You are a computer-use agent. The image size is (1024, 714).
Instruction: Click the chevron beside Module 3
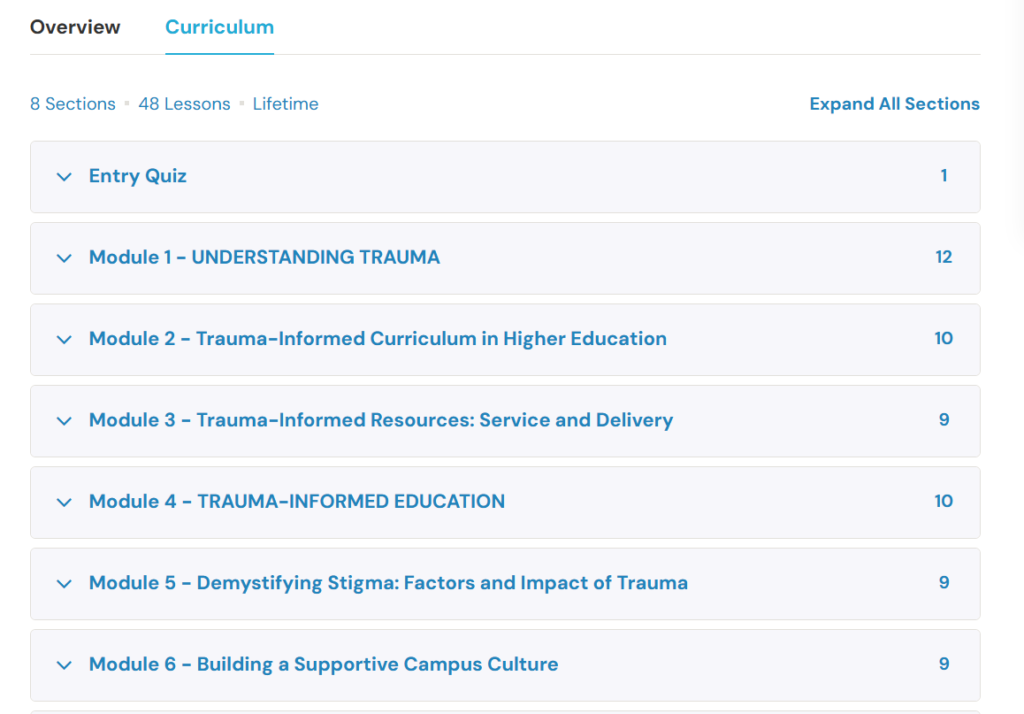click(x=64, y=421)
